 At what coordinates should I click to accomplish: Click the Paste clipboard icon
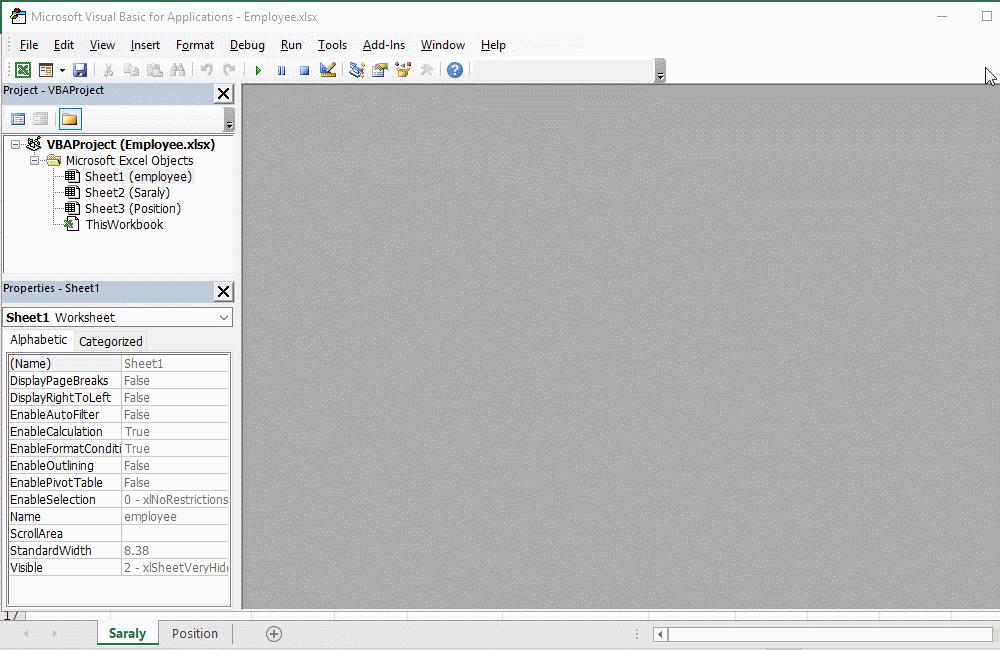[x=154, y=70]
